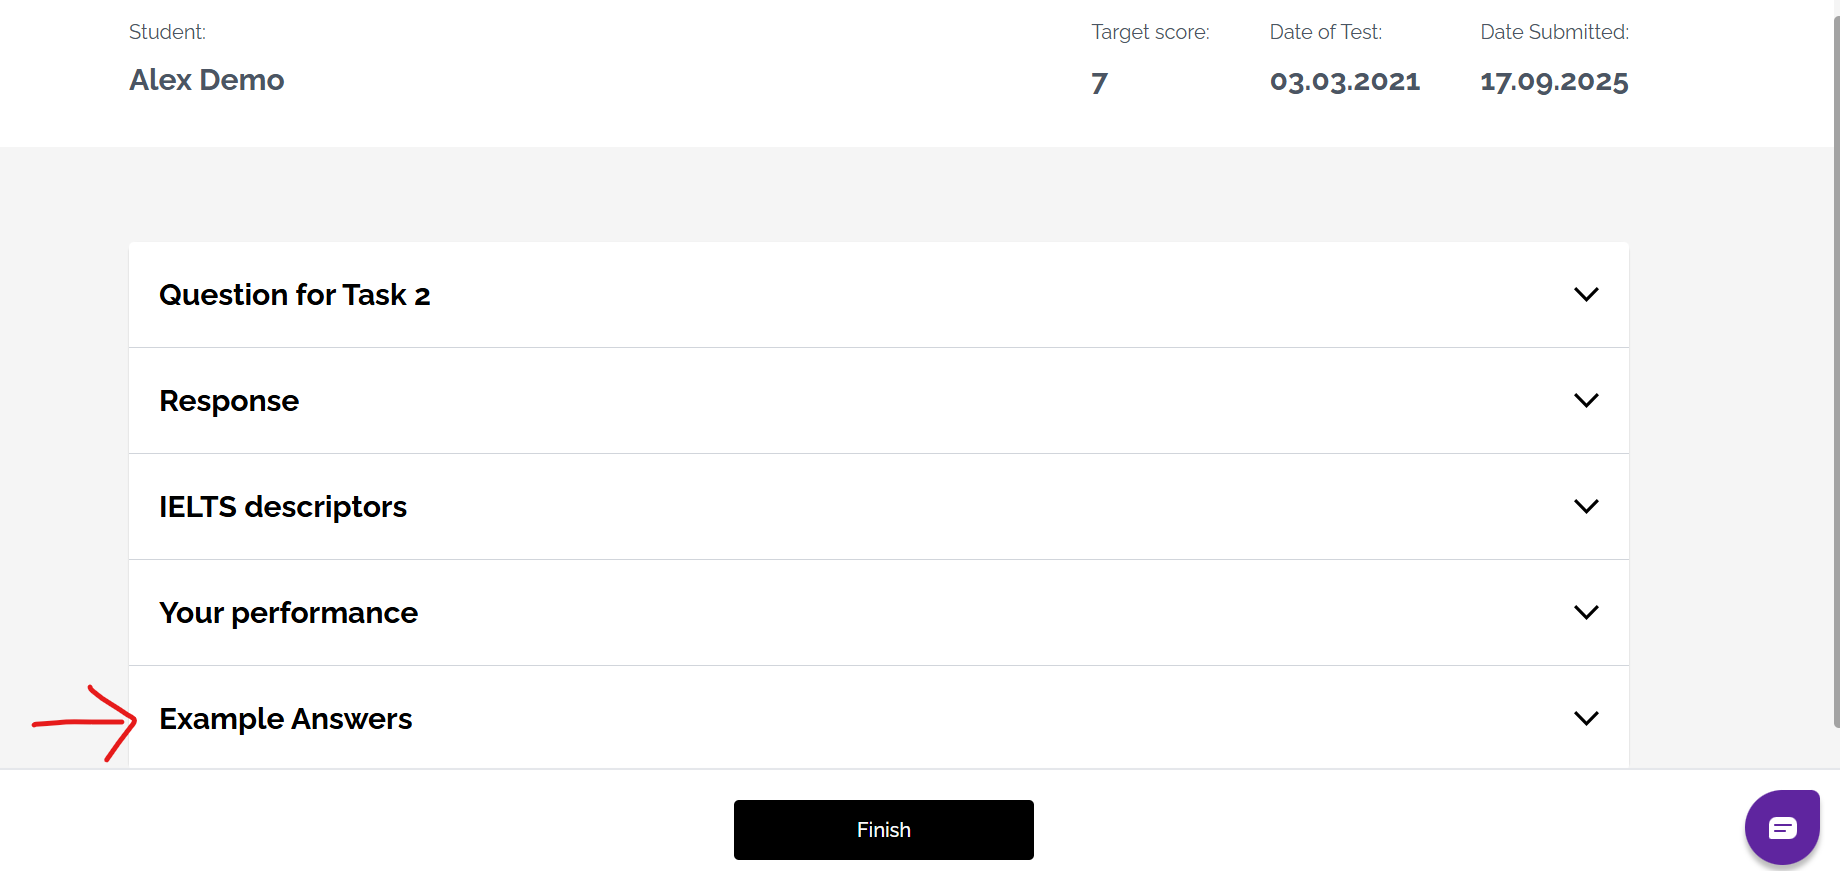Click the student name Alex Demo
The height and width of the screenshot is (877, 1840).
[x=207, y=80]
